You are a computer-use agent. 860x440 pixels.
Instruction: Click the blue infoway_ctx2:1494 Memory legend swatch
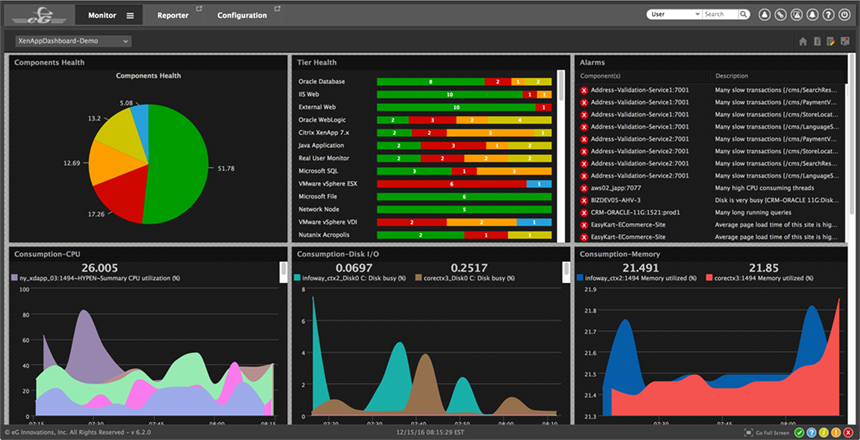[x=580, y=278]
